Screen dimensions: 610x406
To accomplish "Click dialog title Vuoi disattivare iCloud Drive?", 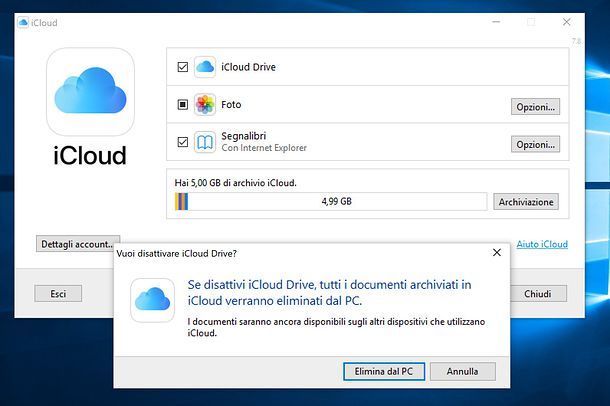I will (177, 254).
